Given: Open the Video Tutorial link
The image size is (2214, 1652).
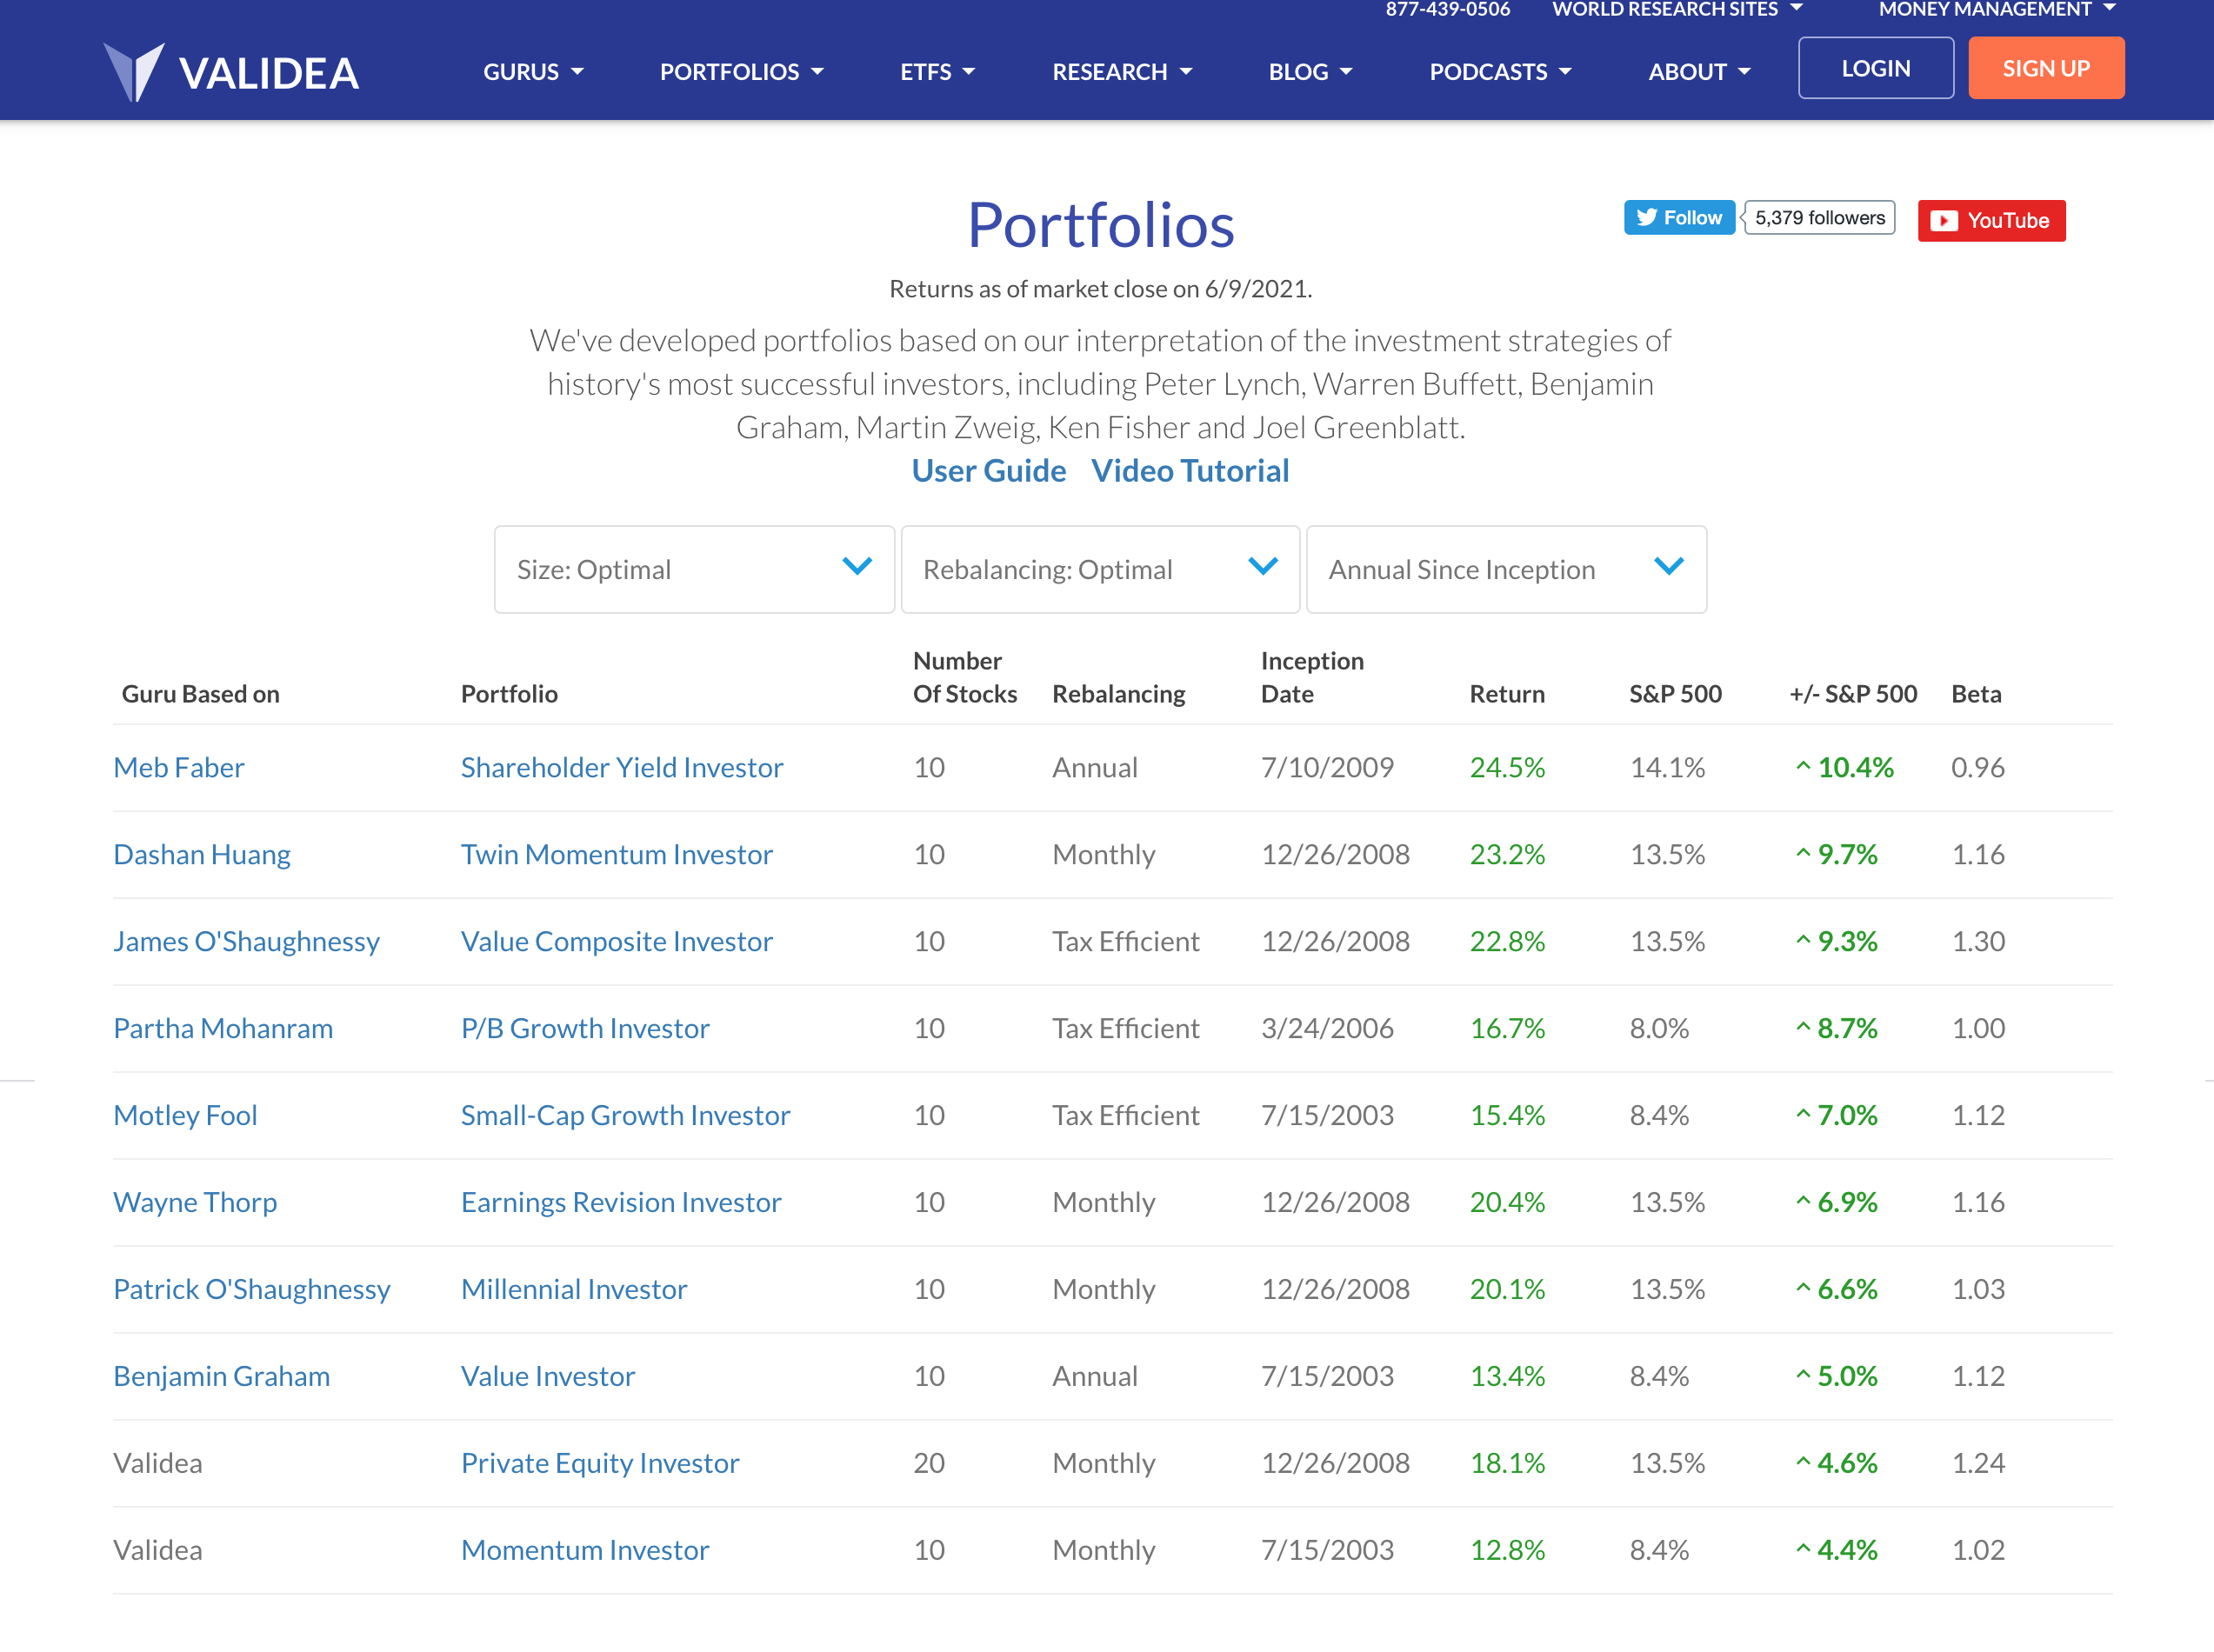Looking at the screenshot, I should pyautogui.click(x=1190, y=471).
